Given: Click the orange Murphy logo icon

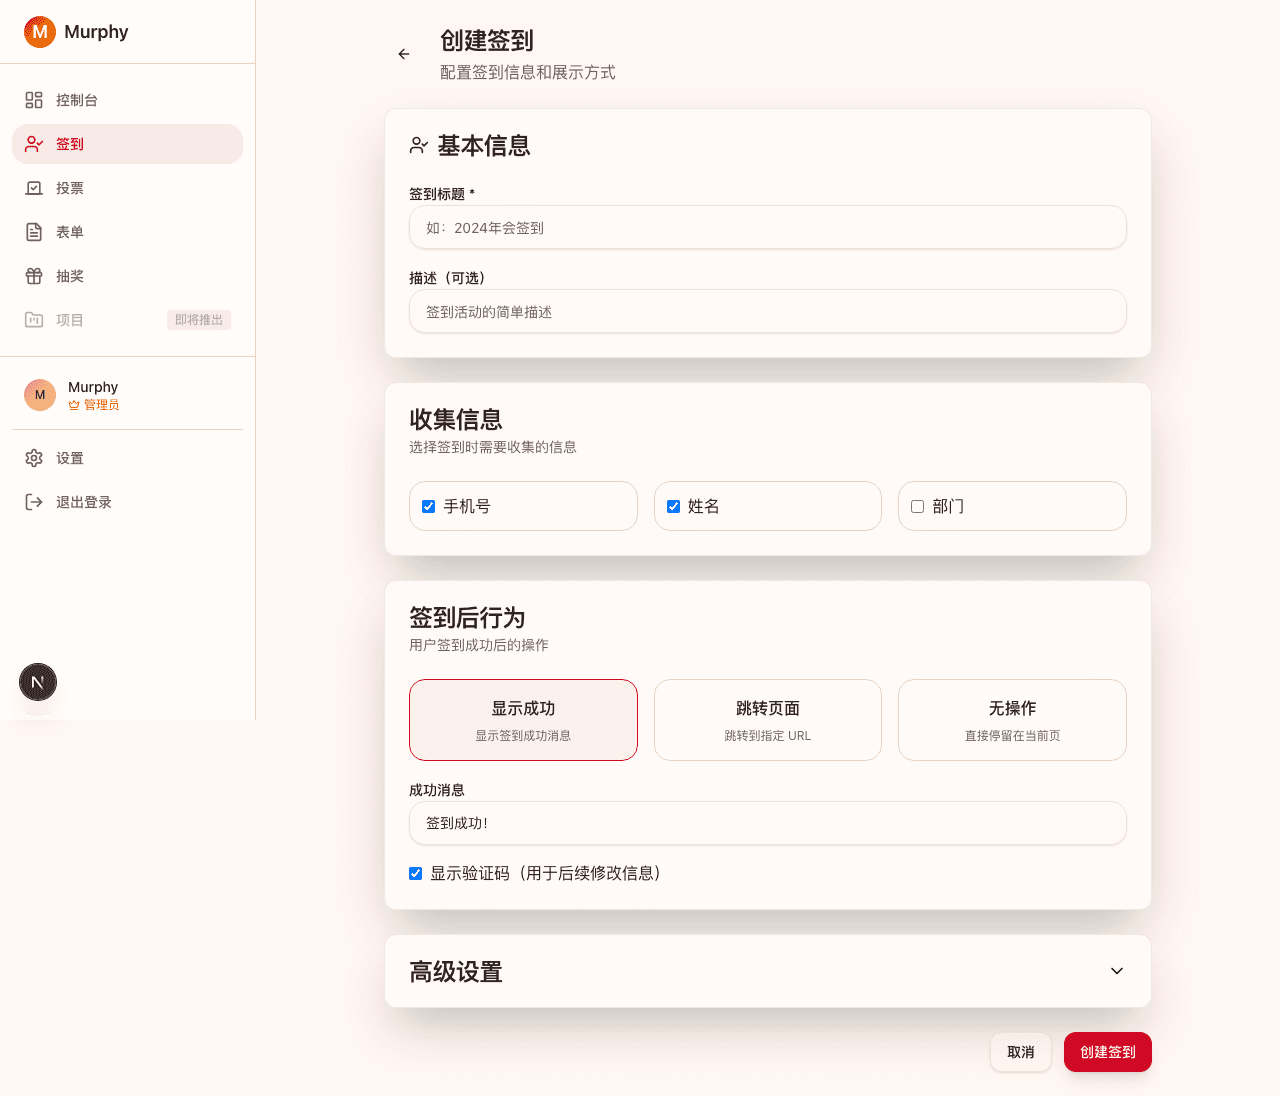Looking at the screenshot, I should [x=40, y=32].
